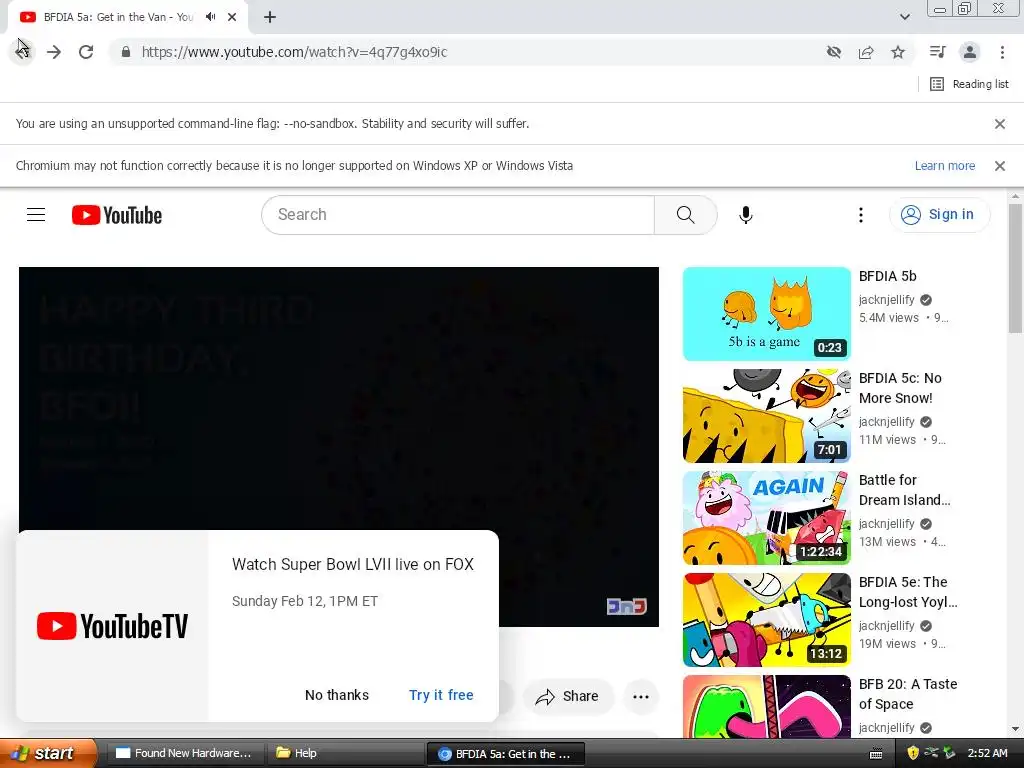Screen dimensions: 1024x768
Task: Open the Chromium three-dot menu
Action: click(1002, 52)
